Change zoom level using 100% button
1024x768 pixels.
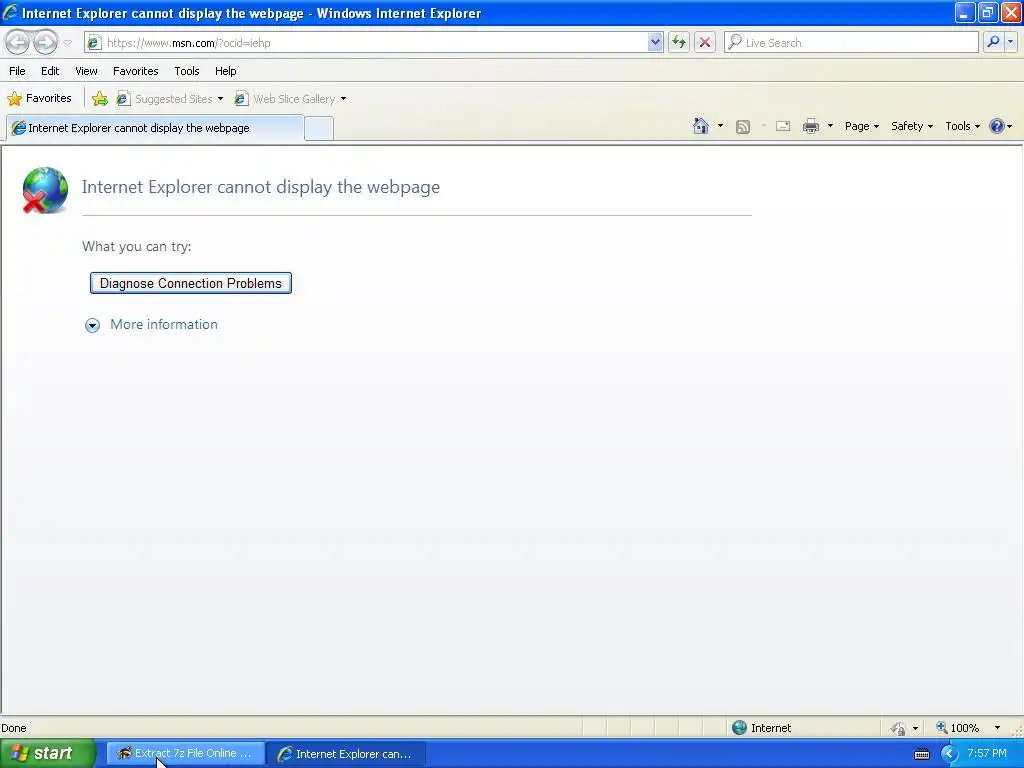957,728
